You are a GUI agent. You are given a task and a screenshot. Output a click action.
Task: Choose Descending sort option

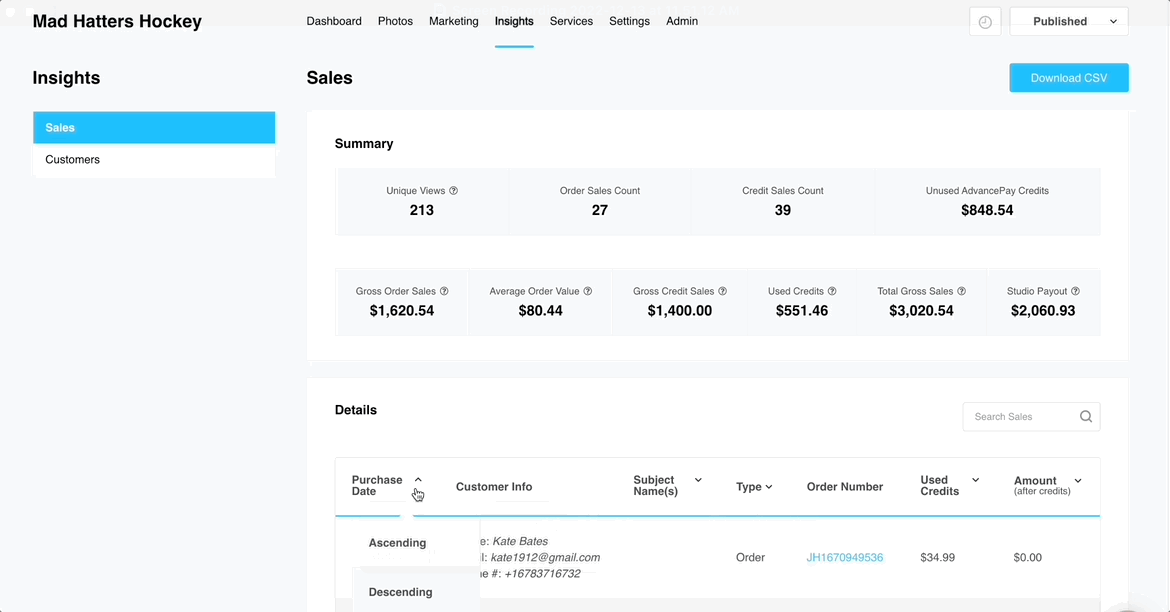click(400, 592)
